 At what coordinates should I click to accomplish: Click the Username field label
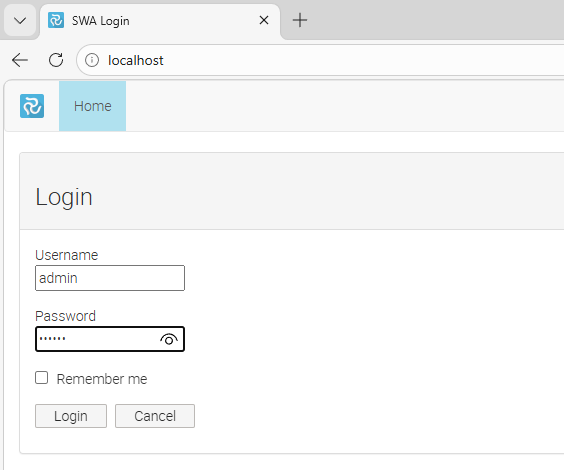click(x=67, y=255)
